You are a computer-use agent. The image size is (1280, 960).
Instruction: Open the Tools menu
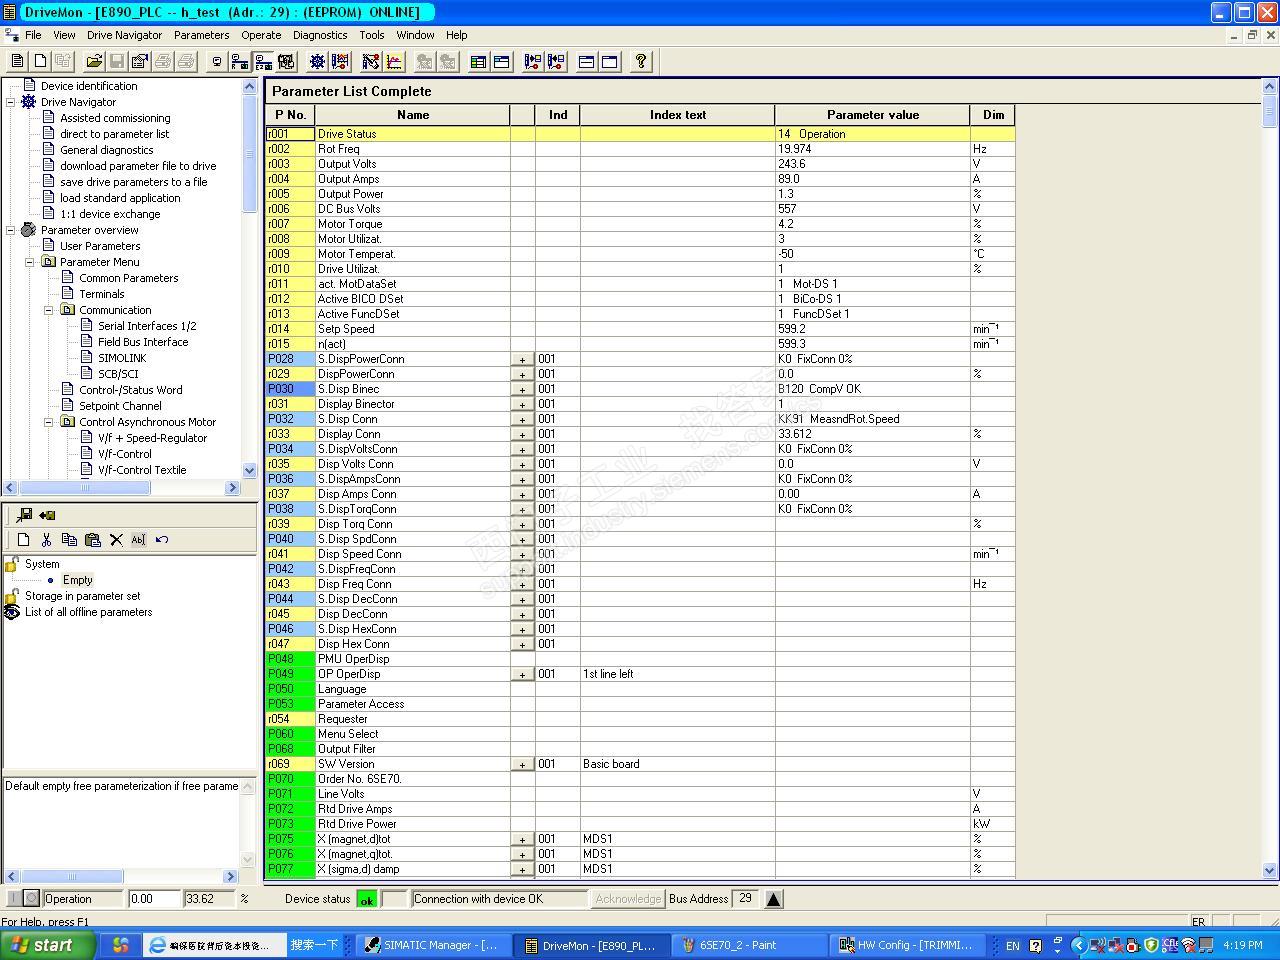click(x=372, y=35)
